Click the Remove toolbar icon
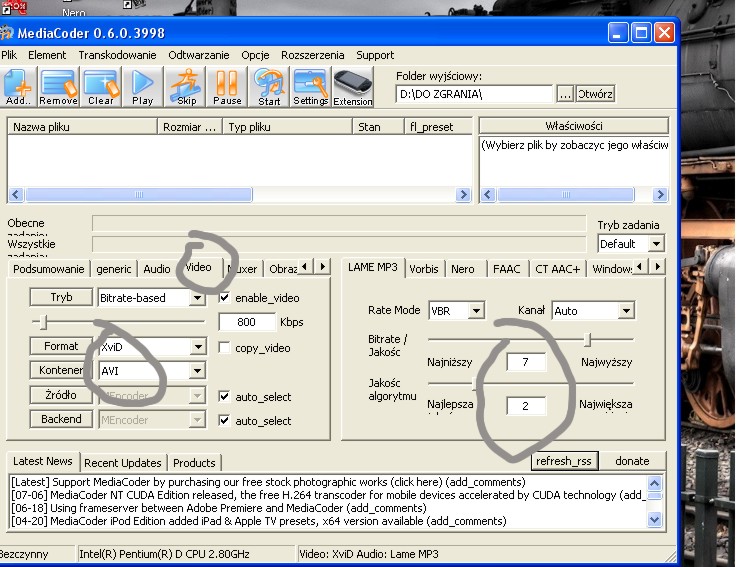The height and width of the screenshot is (567, 756). click(58, 87)
